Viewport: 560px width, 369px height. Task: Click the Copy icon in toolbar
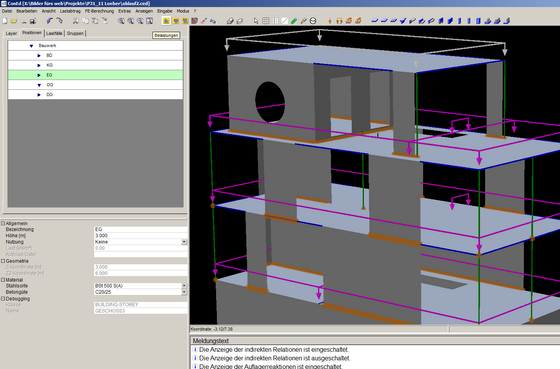tap(86, 21)
